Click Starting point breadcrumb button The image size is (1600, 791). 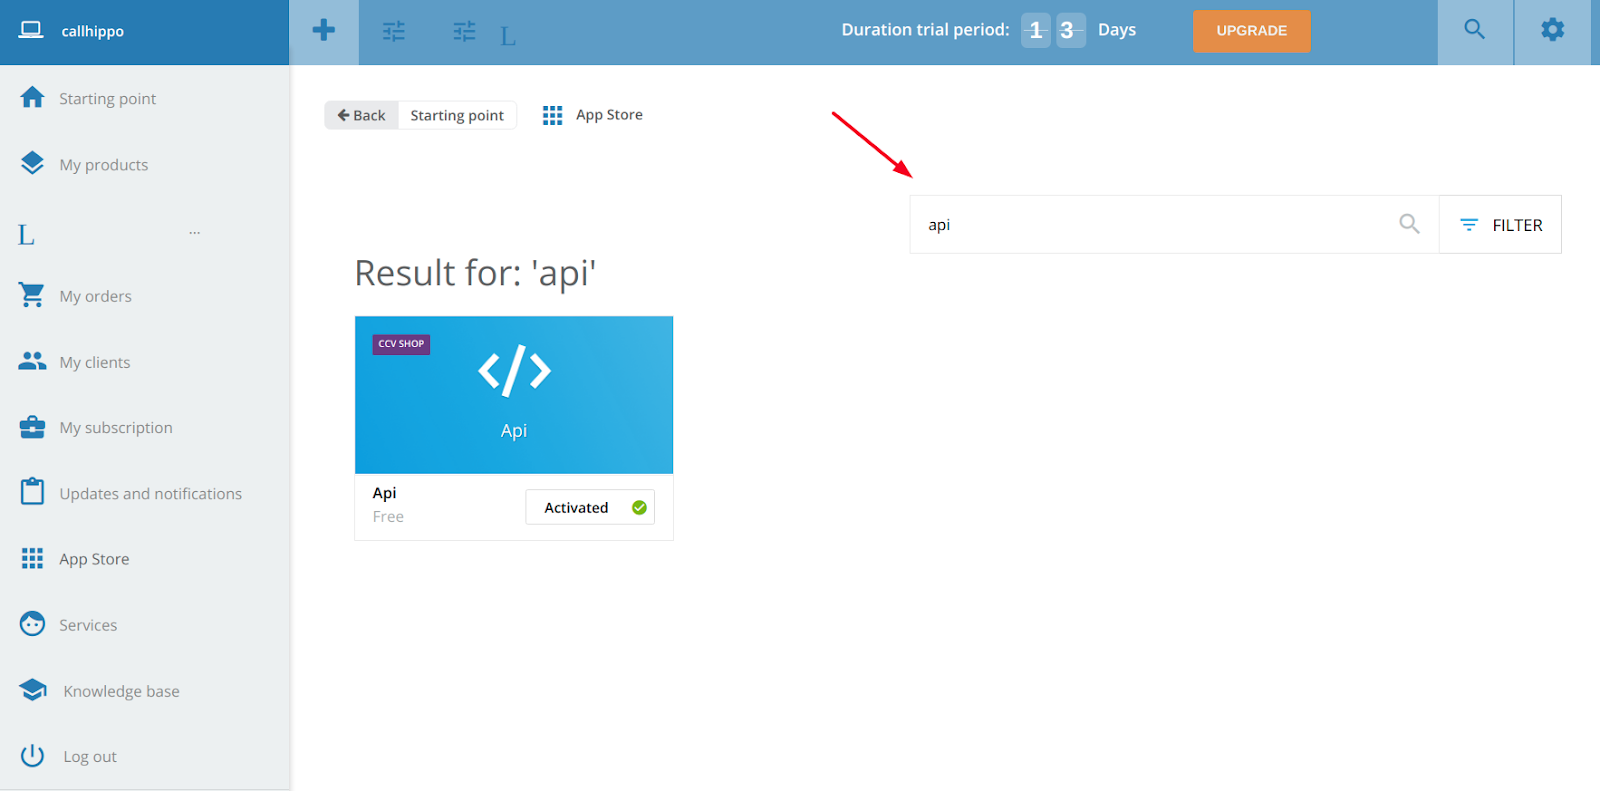click(457, 115)
